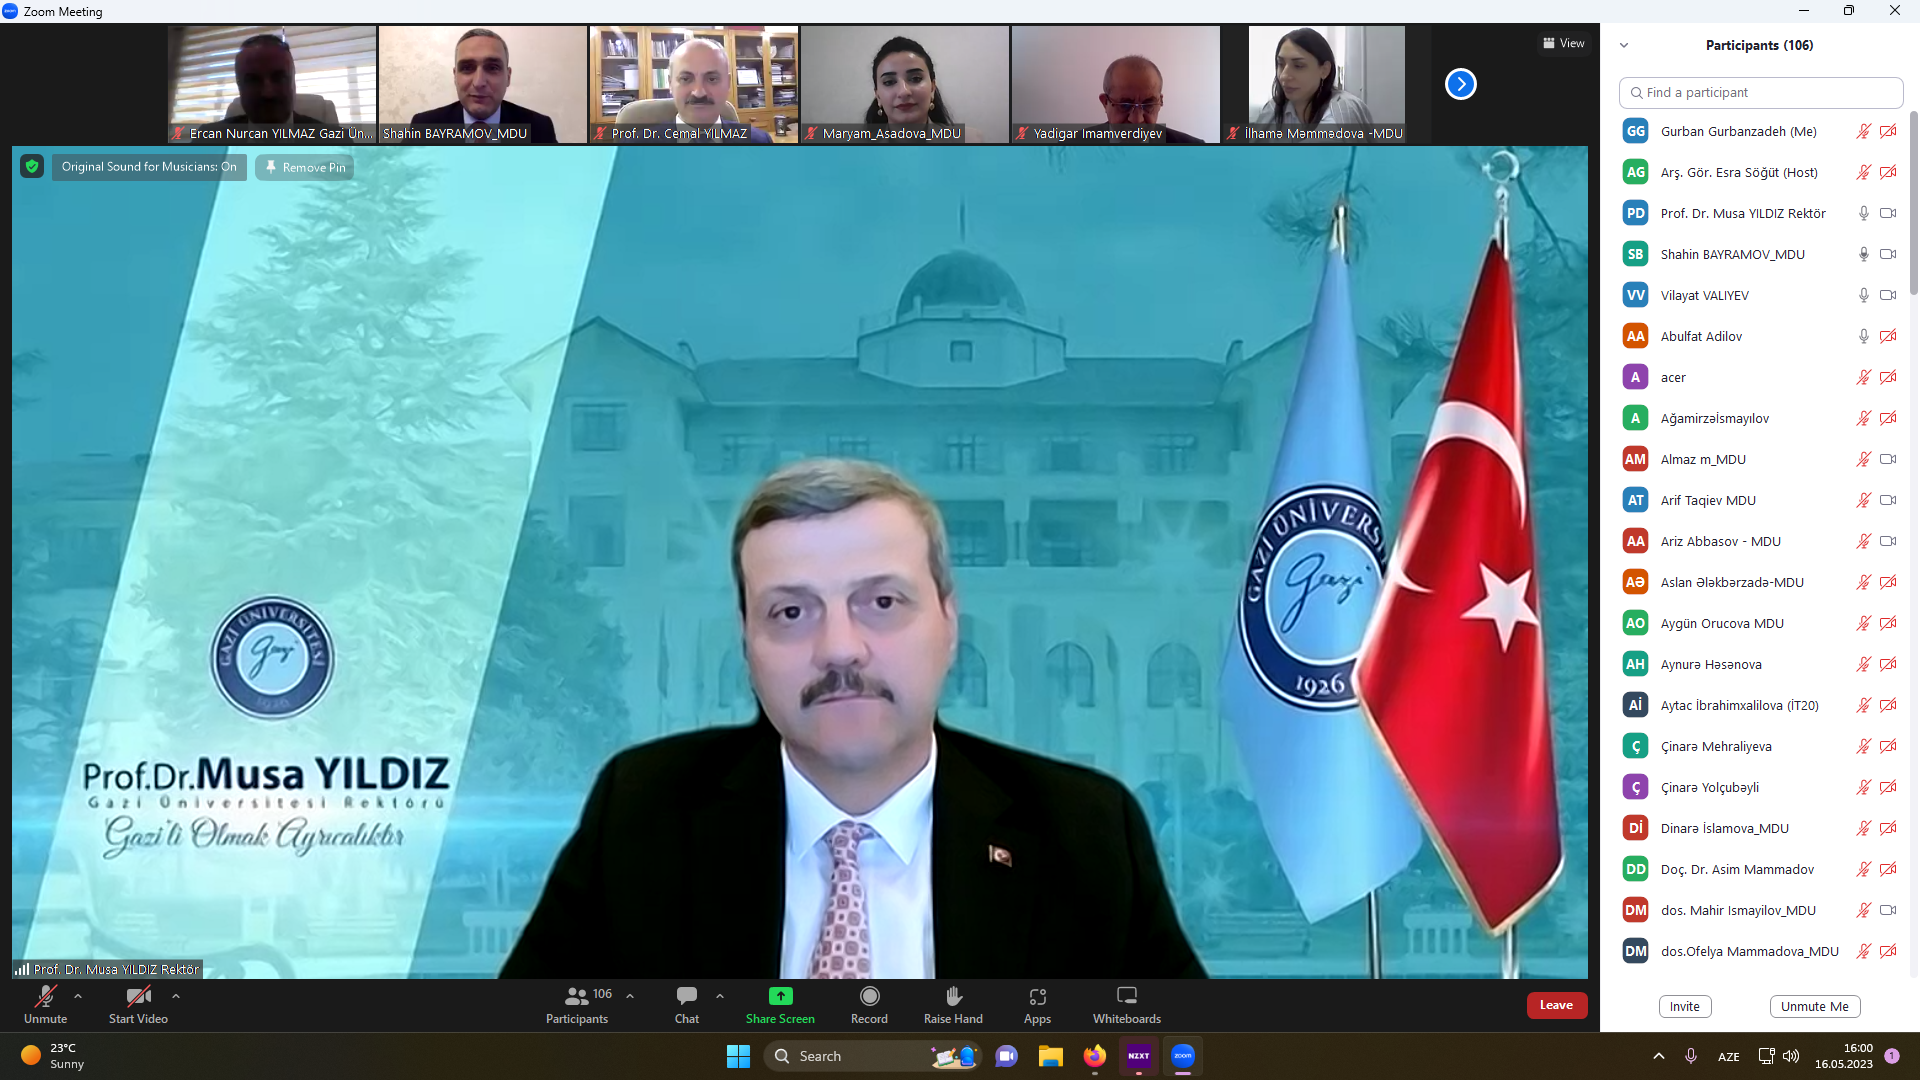Click the Invite button
This screenshot has height=1080, width=1920.
[x=1684, y=1006]
